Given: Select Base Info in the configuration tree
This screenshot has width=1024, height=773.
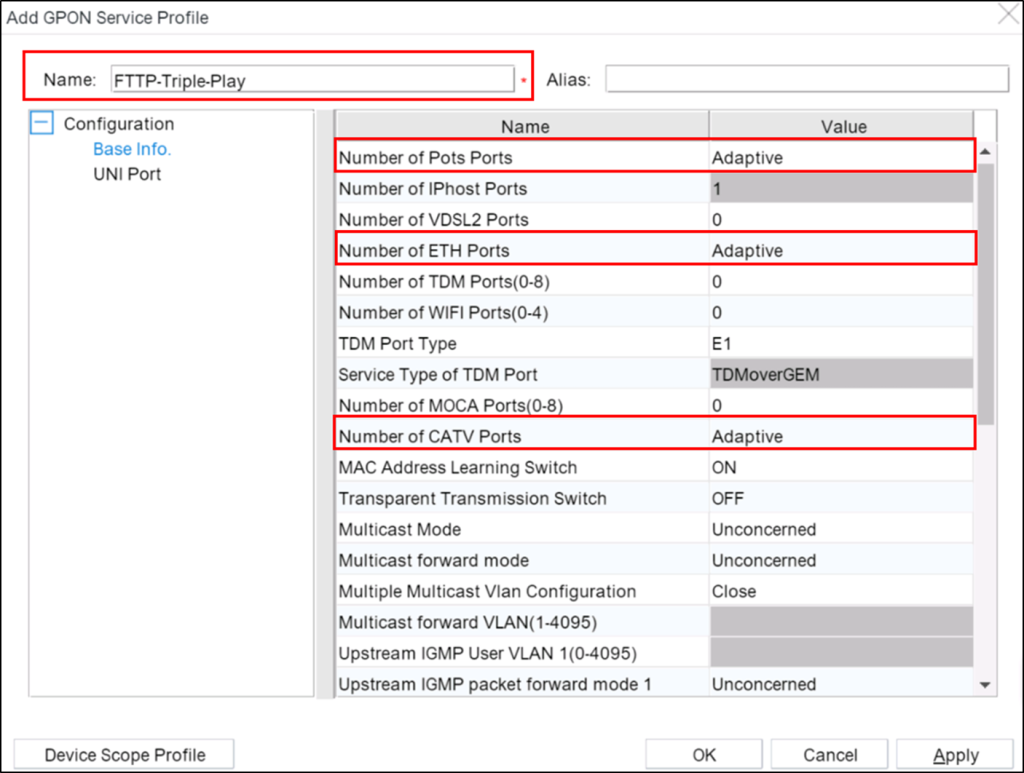Looking at the screenshot, I should (131, 148).
